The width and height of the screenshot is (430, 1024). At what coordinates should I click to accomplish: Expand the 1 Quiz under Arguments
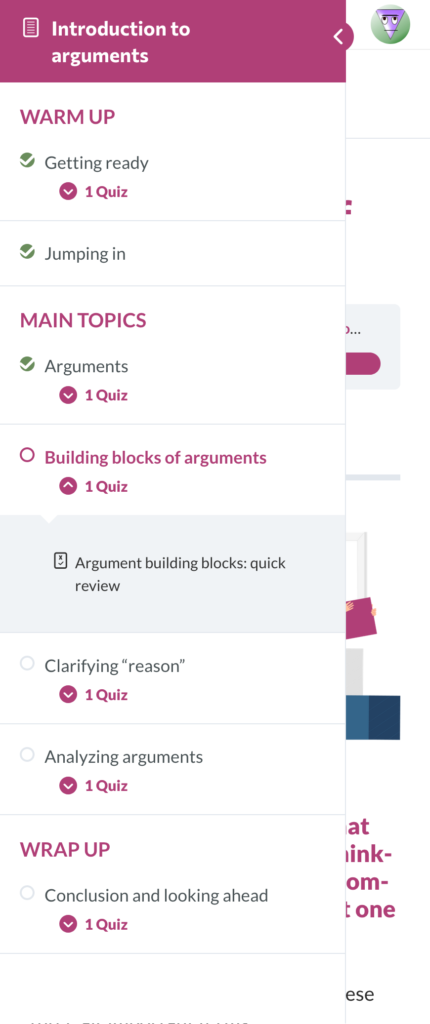coord(93,395)
